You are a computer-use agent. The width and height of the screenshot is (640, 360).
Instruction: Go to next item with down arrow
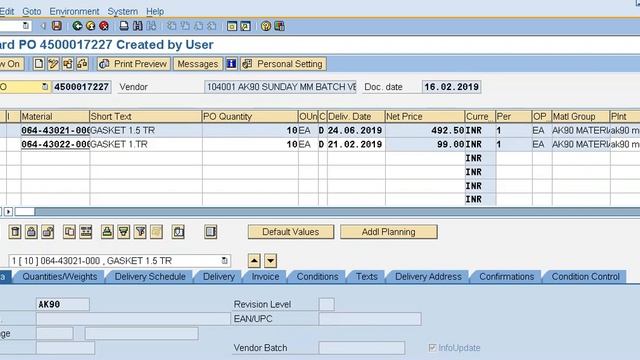(x=271, y=260)
